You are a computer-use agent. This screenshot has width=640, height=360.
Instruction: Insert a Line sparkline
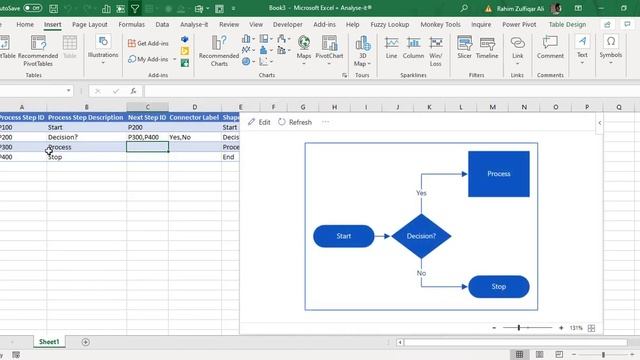[391, 47]
